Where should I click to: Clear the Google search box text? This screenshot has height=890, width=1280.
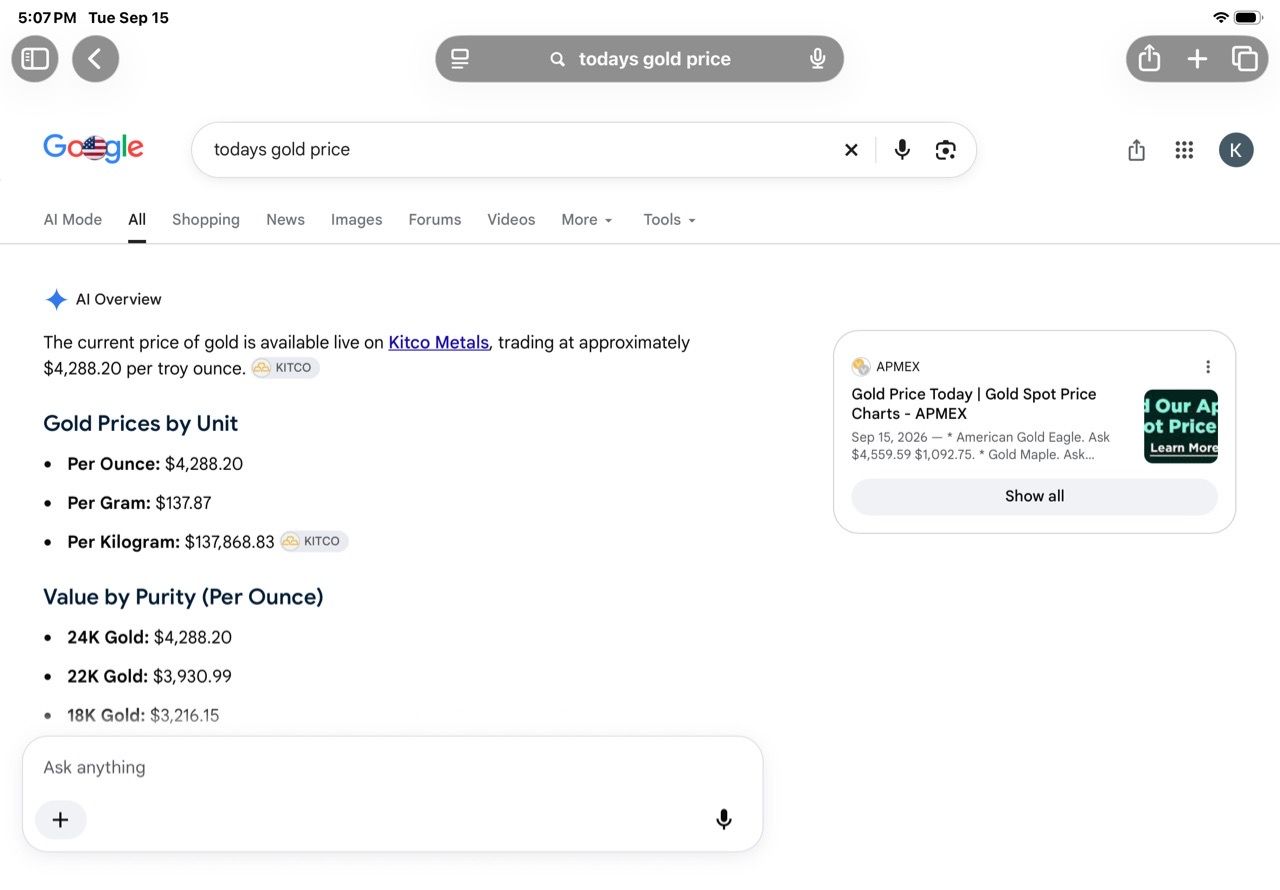tap(851, 150)
